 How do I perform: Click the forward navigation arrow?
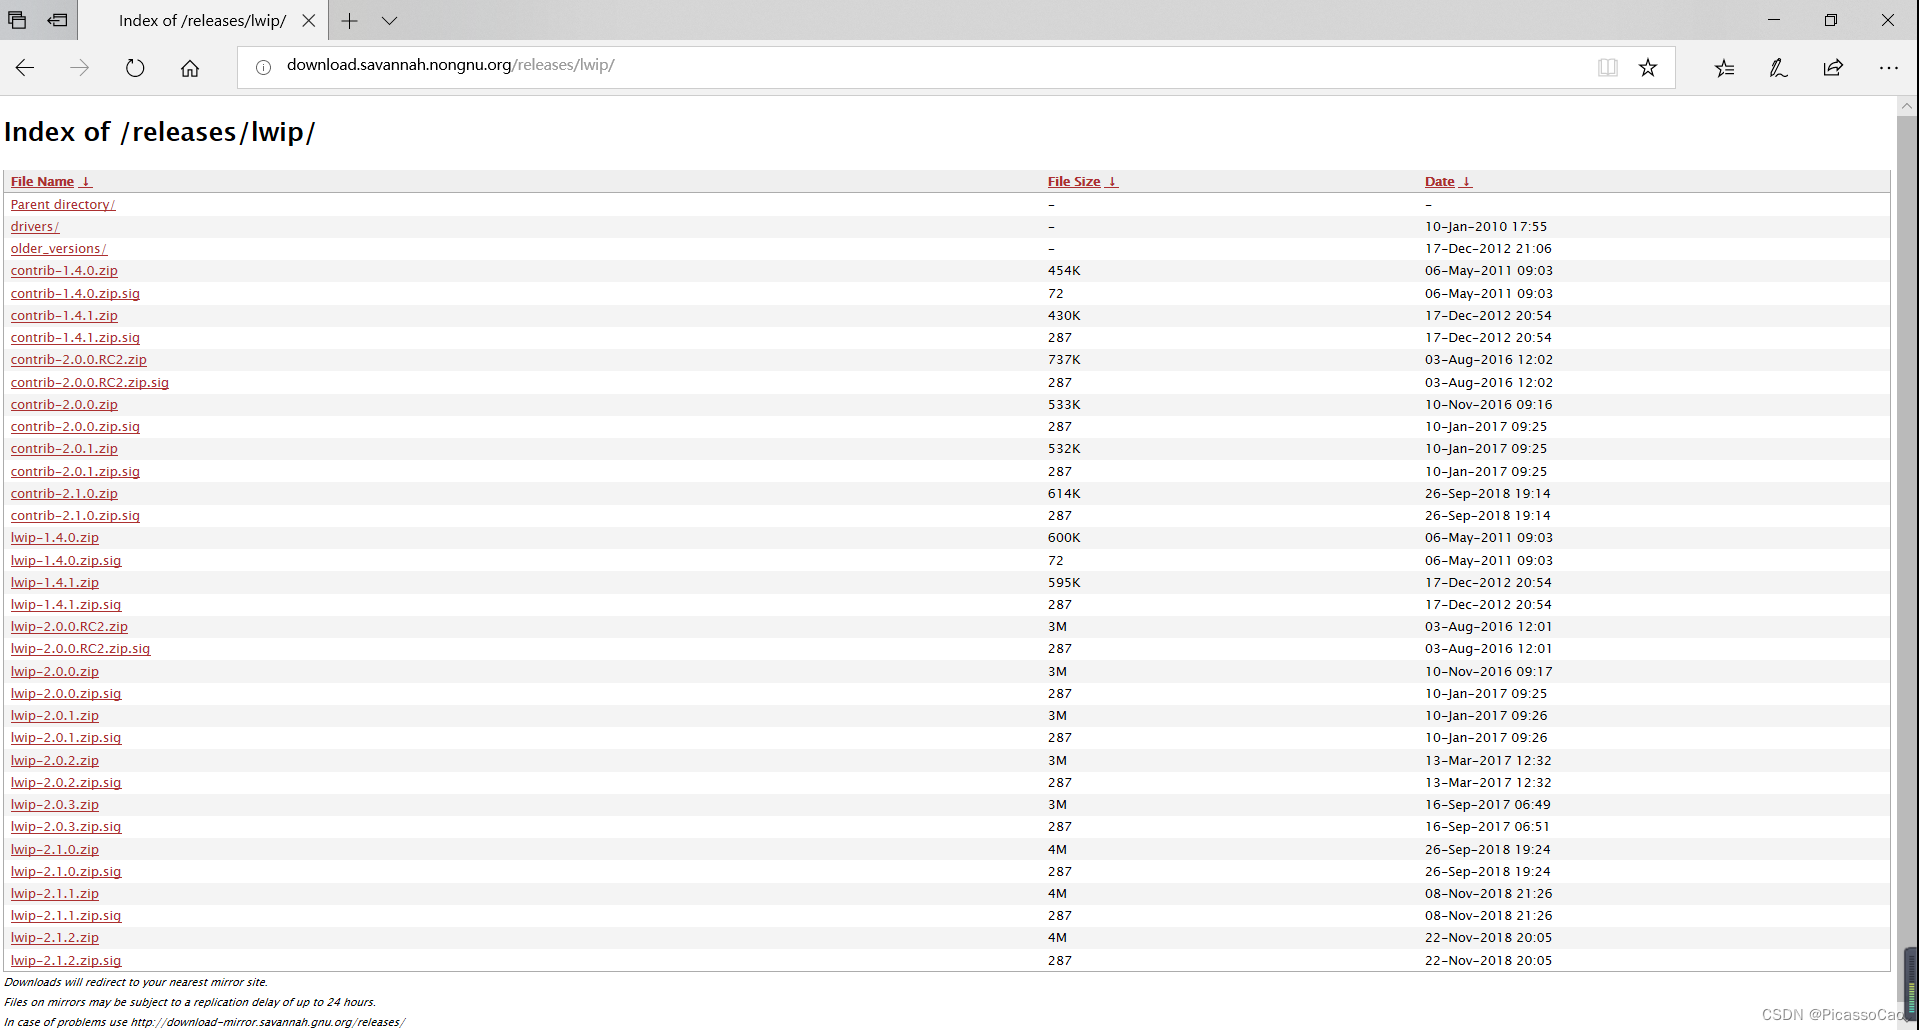(80, 68)
